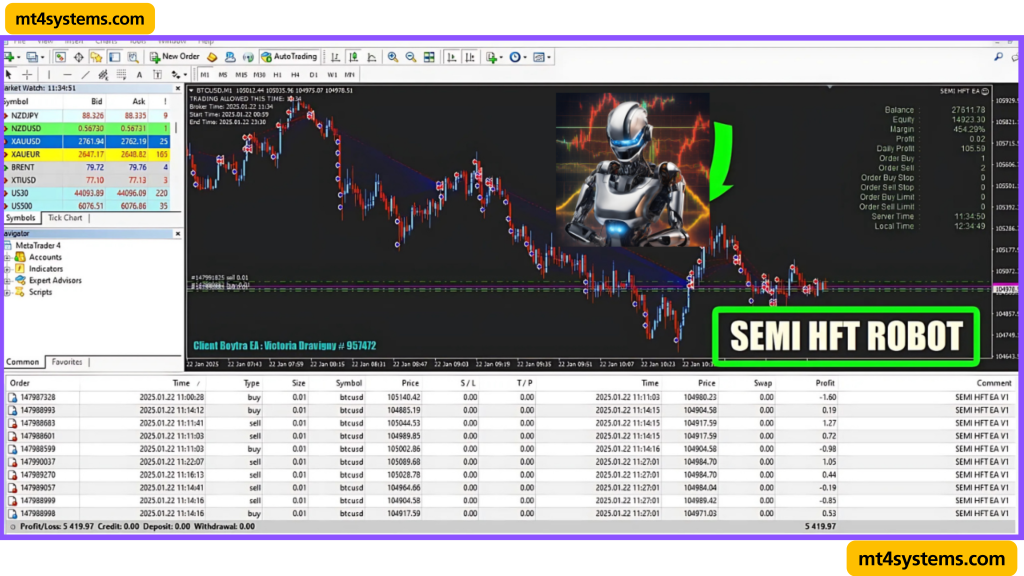Expand the Expert Advisors tree node
The height and width of the screenshot is (576, 1024).
[x=7, y=280]
